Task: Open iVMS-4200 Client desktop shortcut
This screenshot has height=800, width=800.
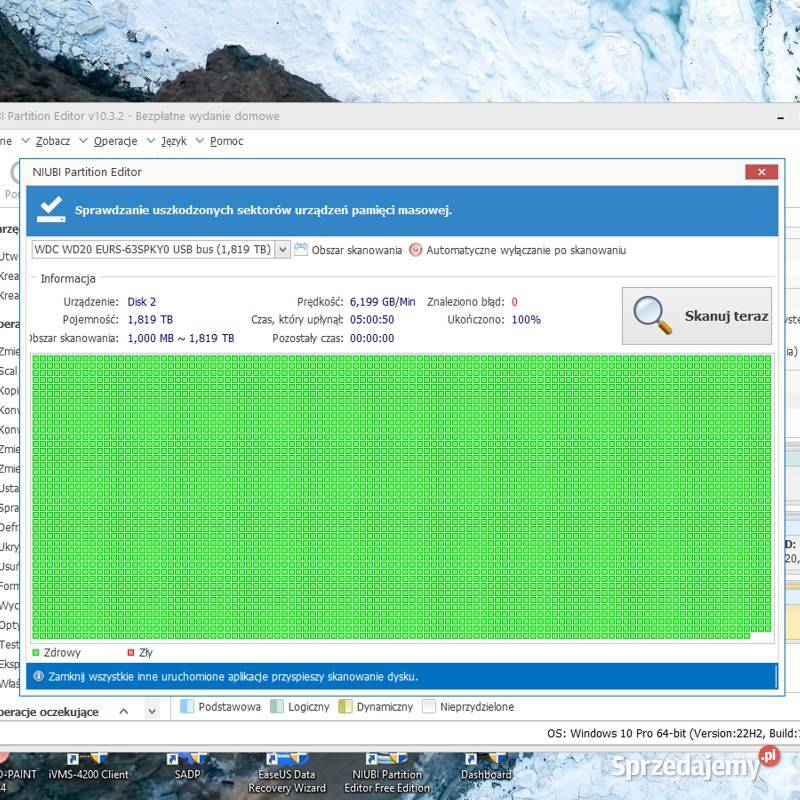Action: [x=88, y=768]
